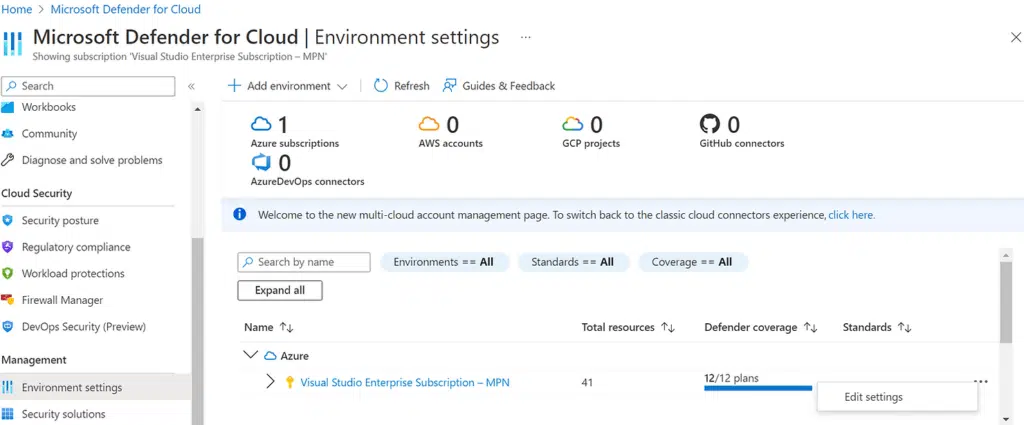Open DevOps Security (Preview) menu item
Viewport: 1024px width, 425px height.
(x=84, y=326)
